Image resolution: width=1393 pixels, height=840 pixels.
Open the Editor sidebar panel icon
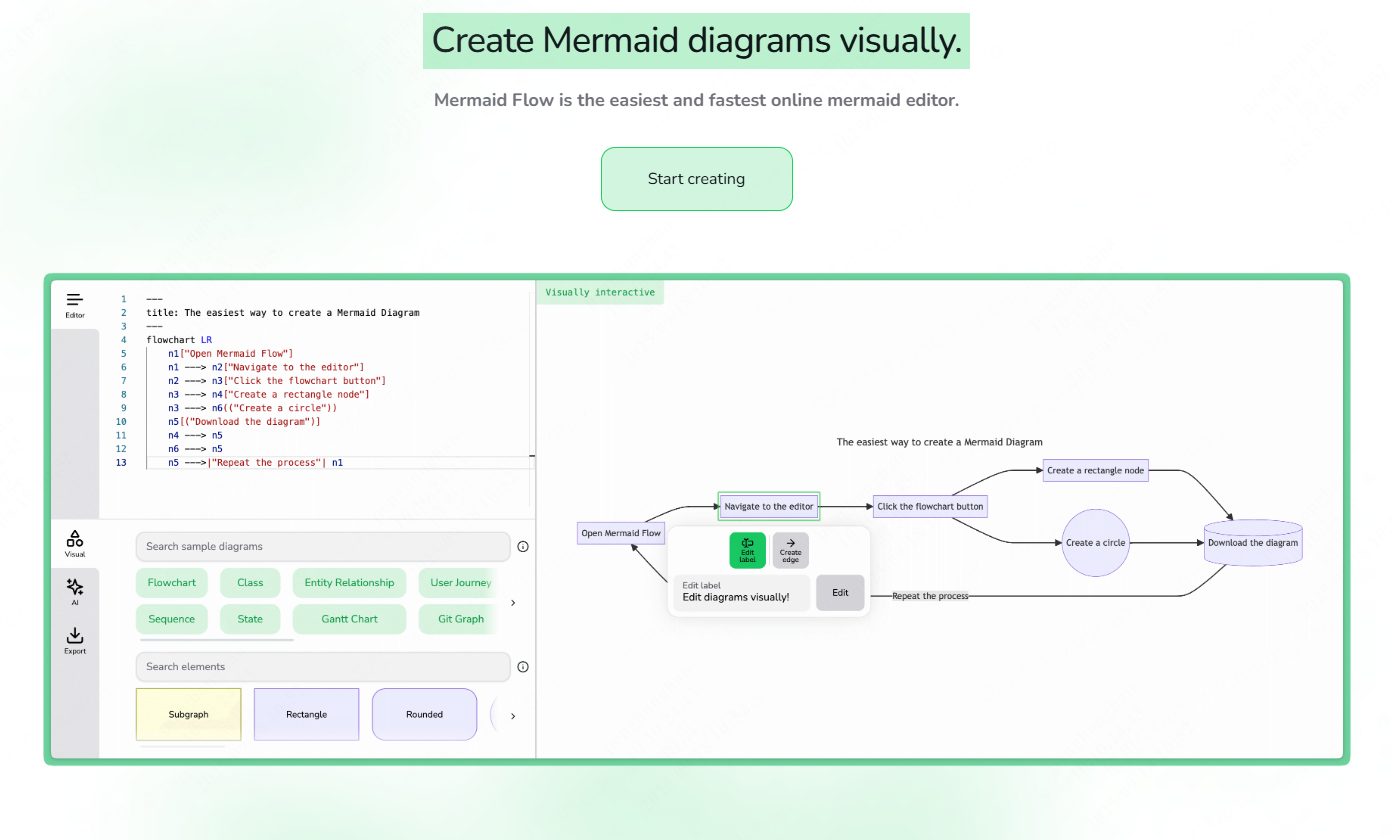click(75, 305)
